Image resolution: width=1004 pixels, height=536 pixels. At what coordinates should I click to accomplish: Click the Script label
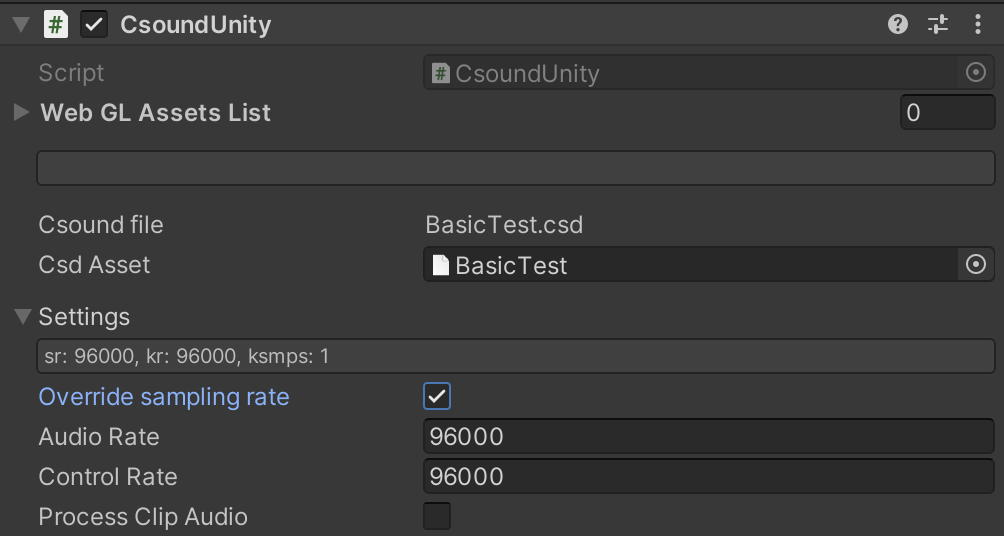coord(71,73)
